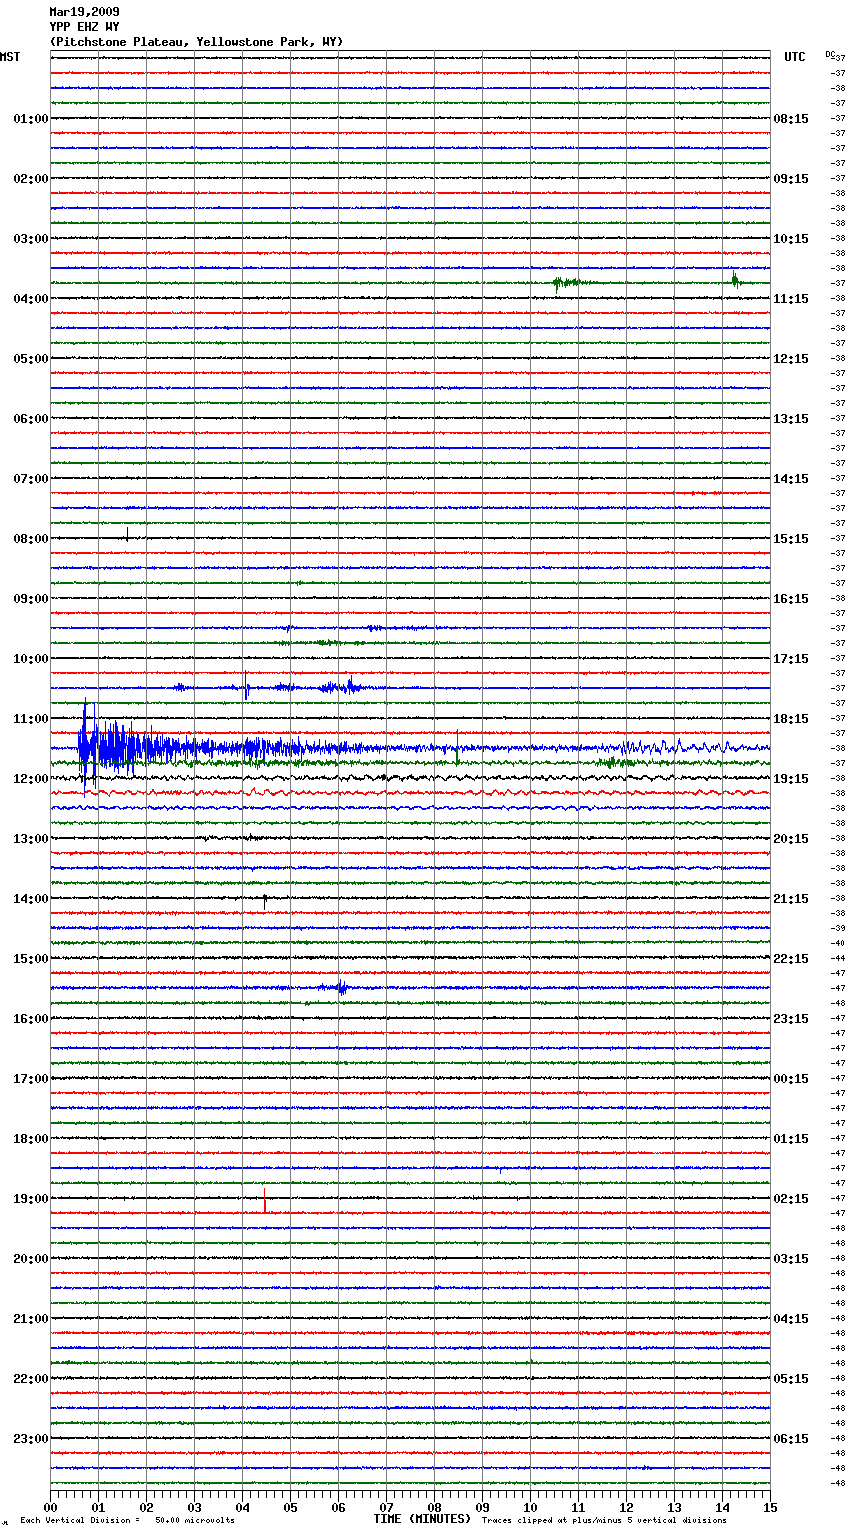Click the DC offset value -44

(x=839, y=958)
